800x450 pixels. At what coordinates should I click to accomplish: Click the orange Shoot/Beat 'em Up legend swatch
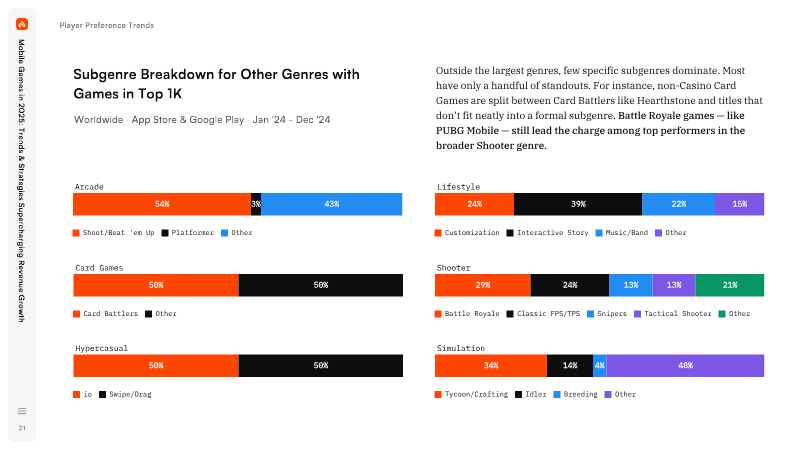click(x=76, y=233)
